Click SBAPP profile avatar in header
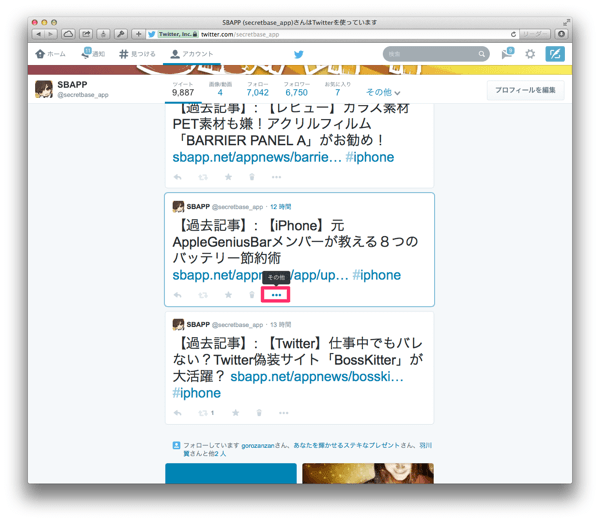Viewport: 600px width, 522px height. pos(44,89)
